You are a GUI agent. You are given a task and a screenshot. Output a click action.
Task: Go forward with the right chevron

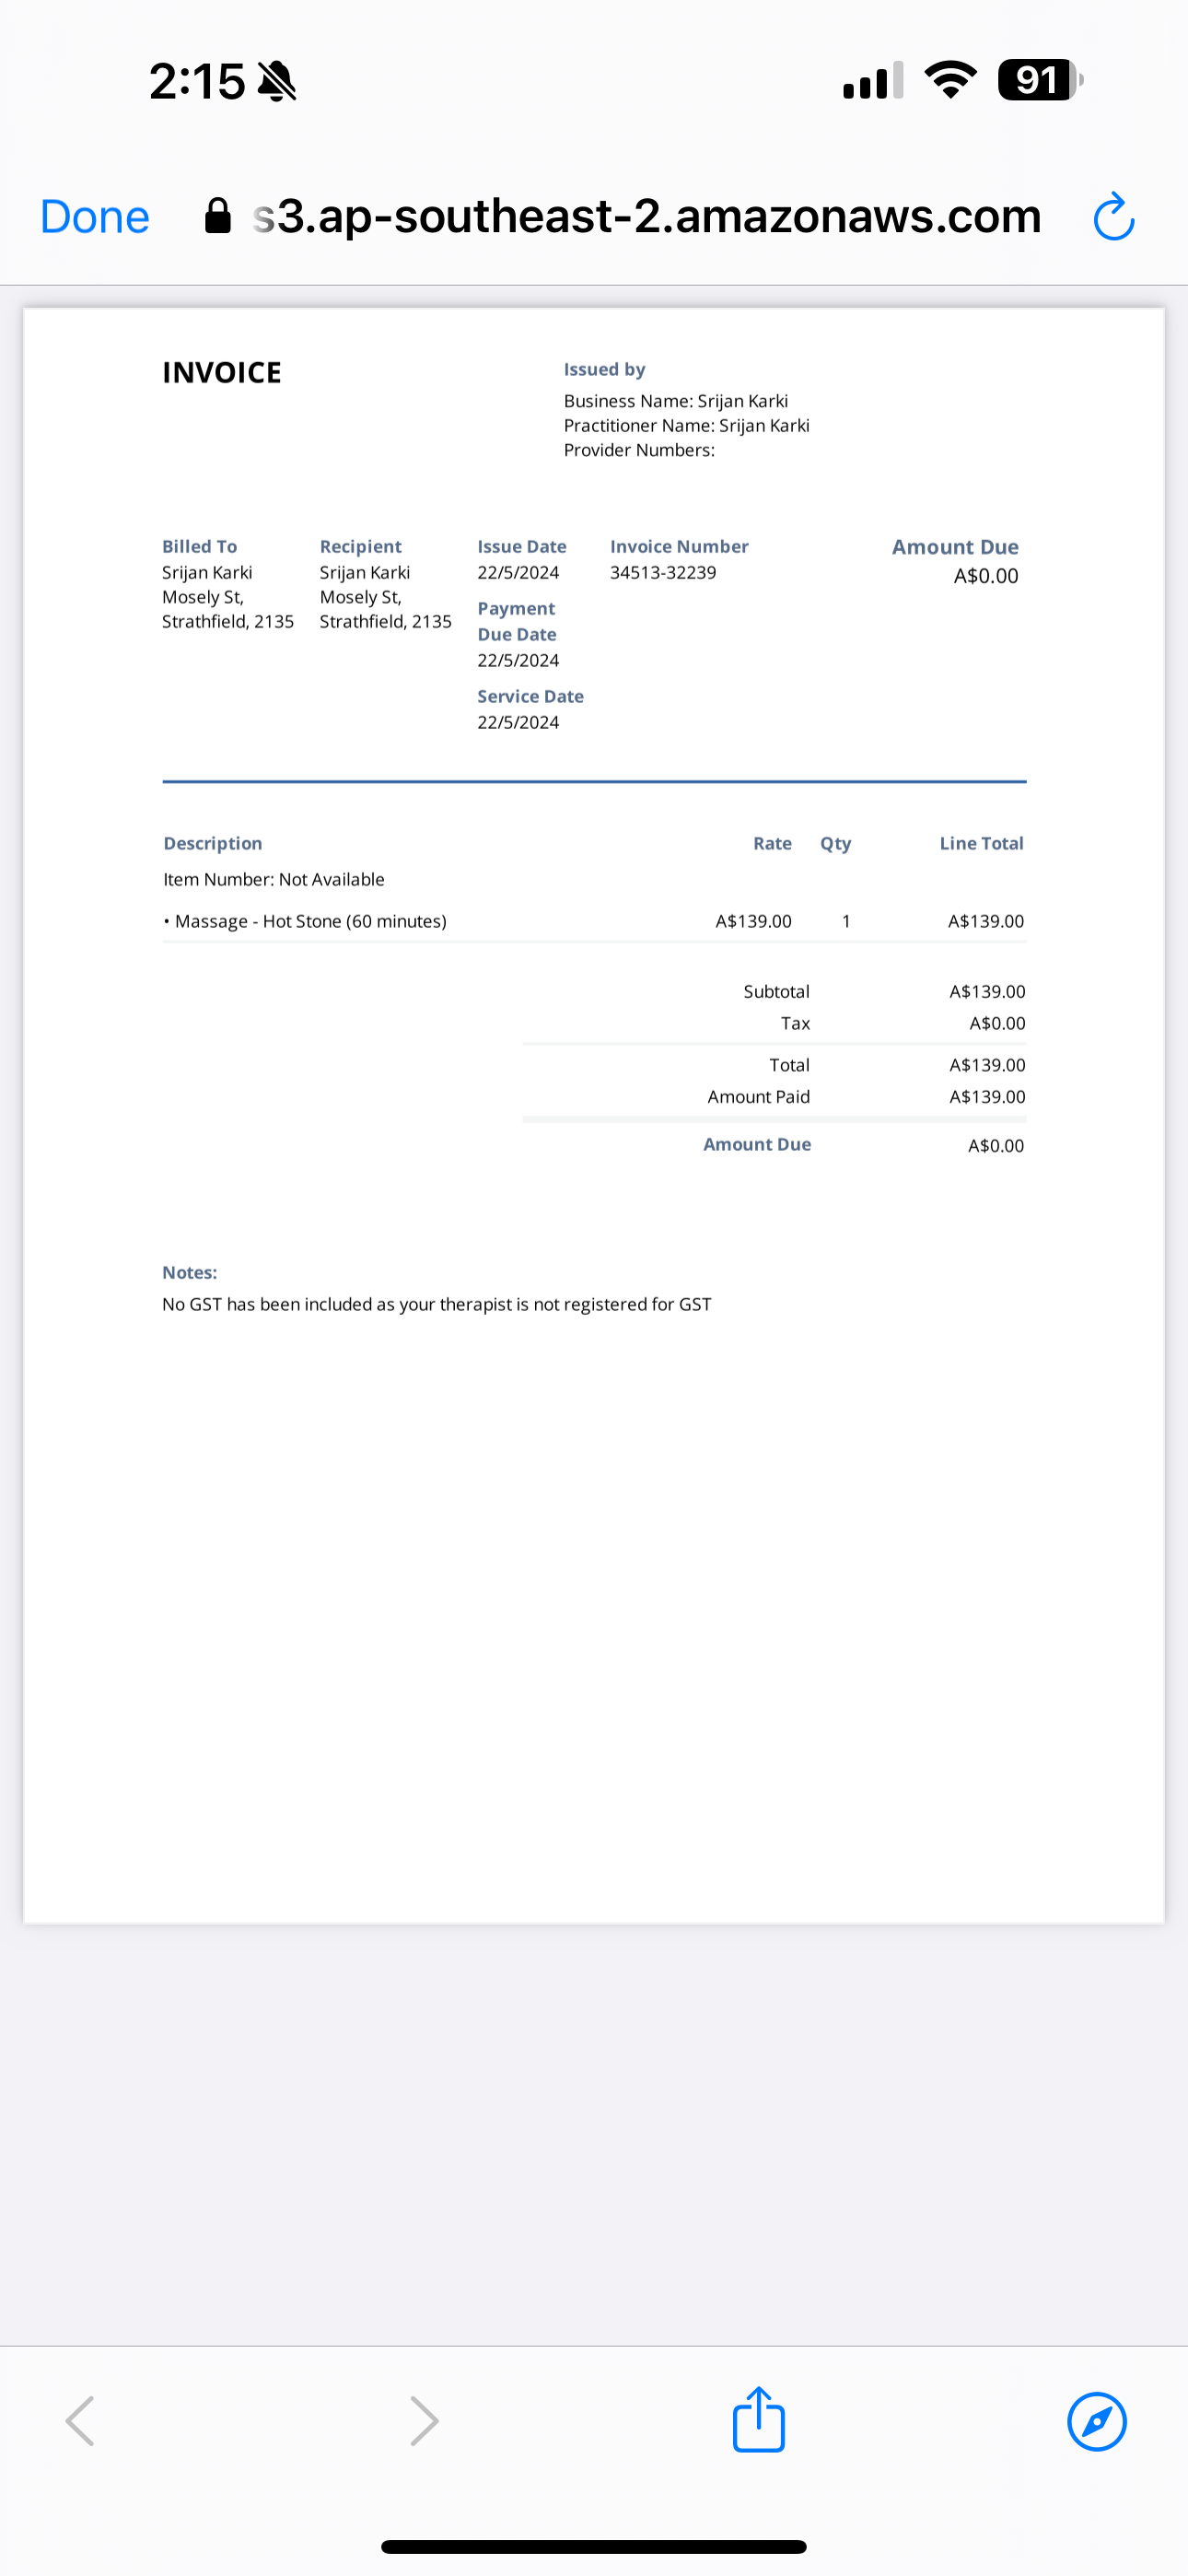click(x=424, y=2421)
